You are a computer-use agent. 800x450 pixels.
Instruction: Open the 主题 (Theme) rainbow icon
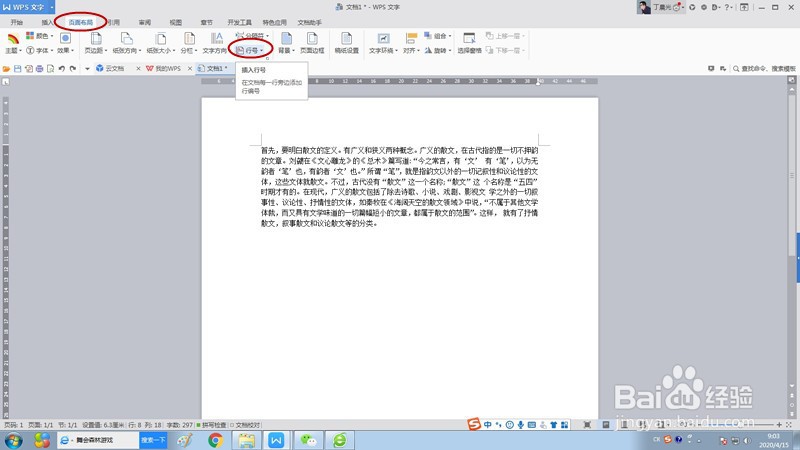(13, 39)
